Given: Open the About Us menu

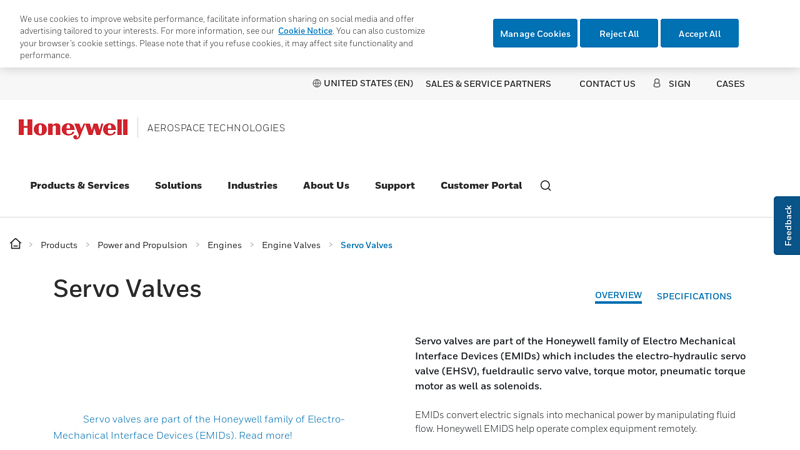Looking at the screenshot, I should click(x=326, y=185).
